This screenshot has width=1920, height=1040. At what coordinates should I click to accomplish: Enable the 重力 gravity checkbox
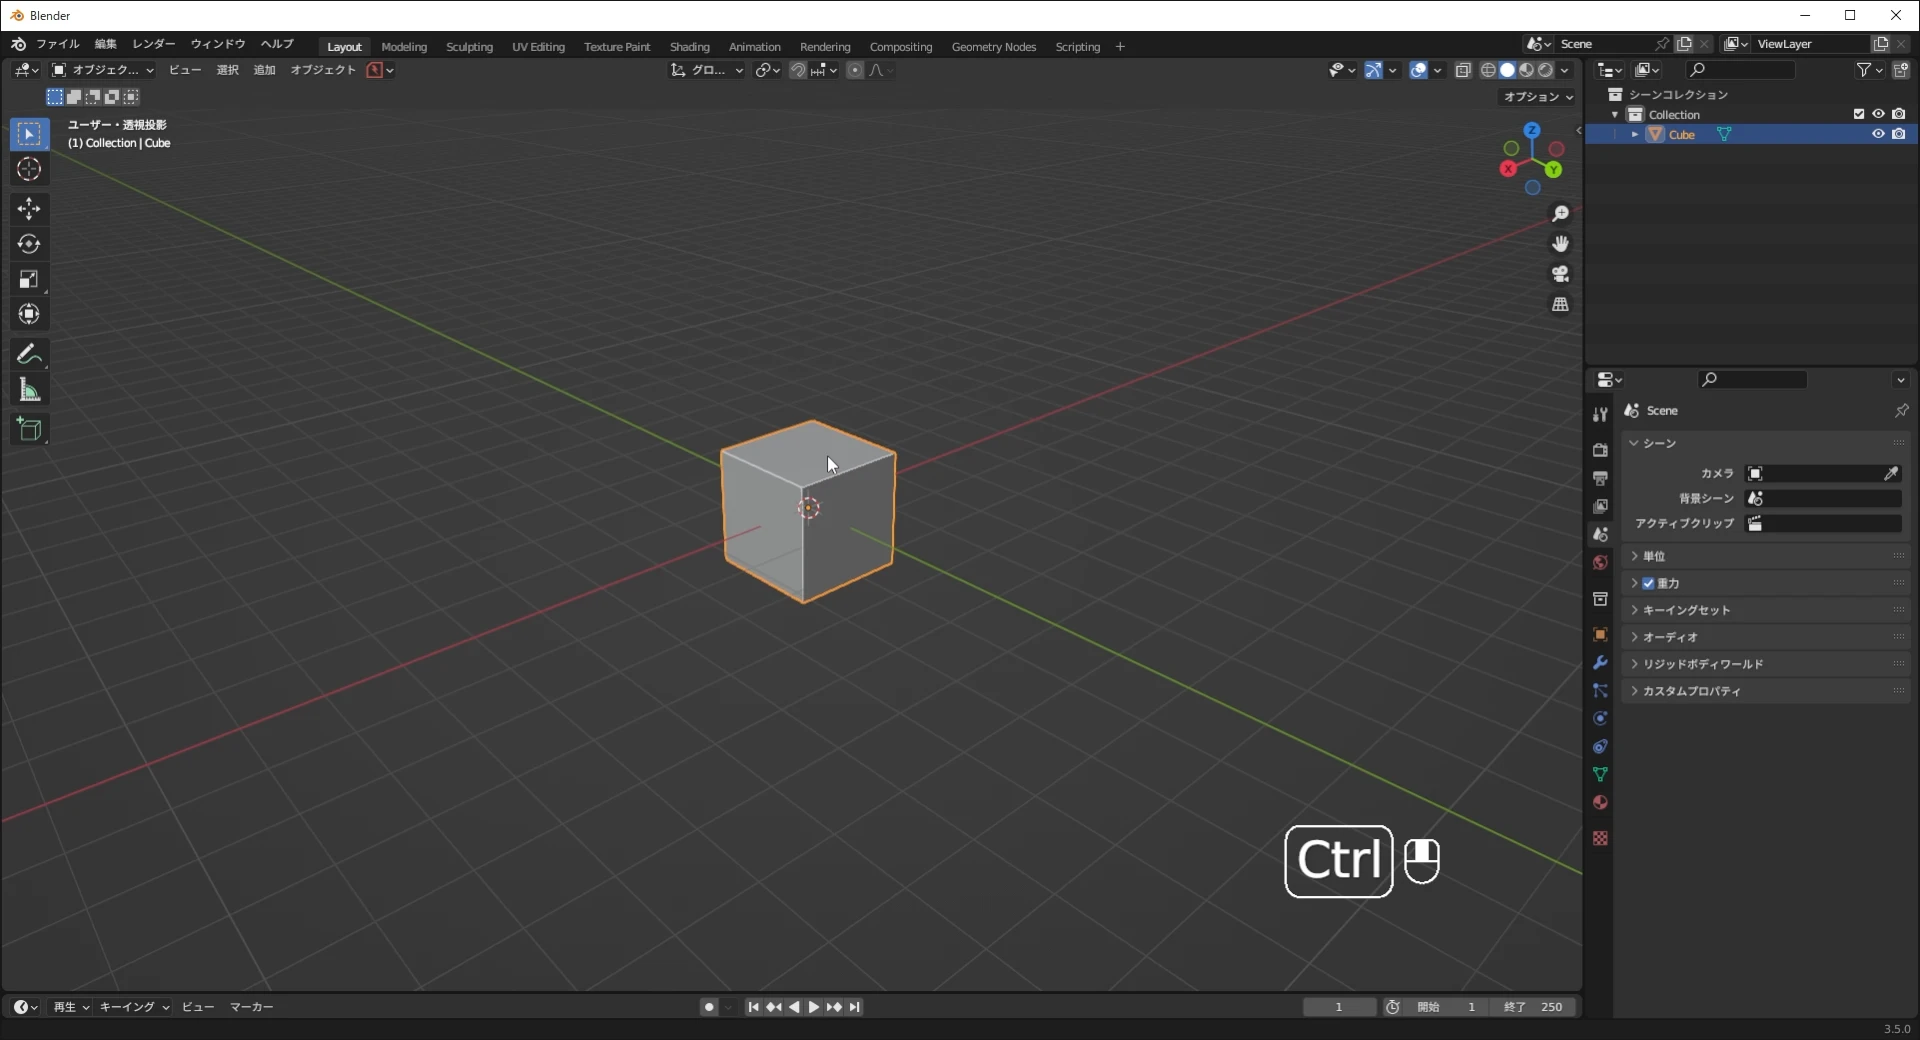[x=1648, y=583]
